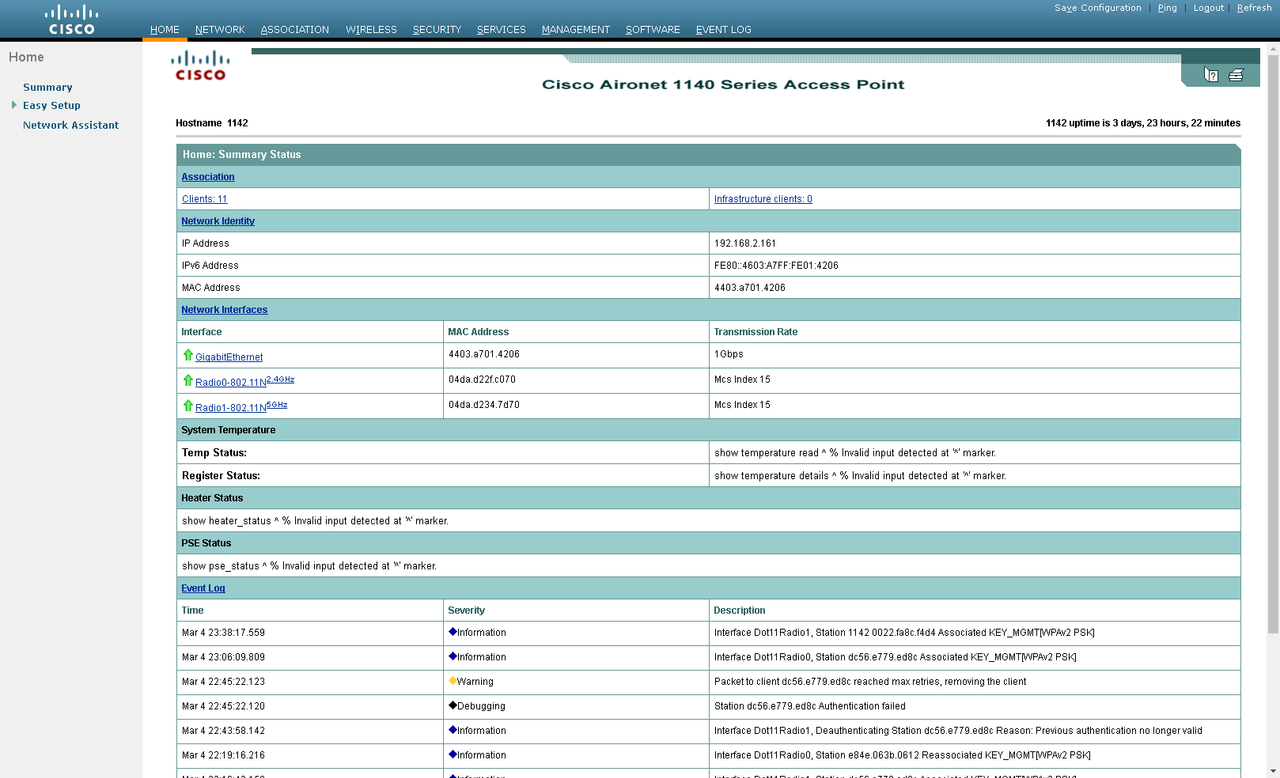Image resolution: width=1280 pixels, height=778 pixels.
Task: Open the SERVICES menu
Action: point(501,30)
